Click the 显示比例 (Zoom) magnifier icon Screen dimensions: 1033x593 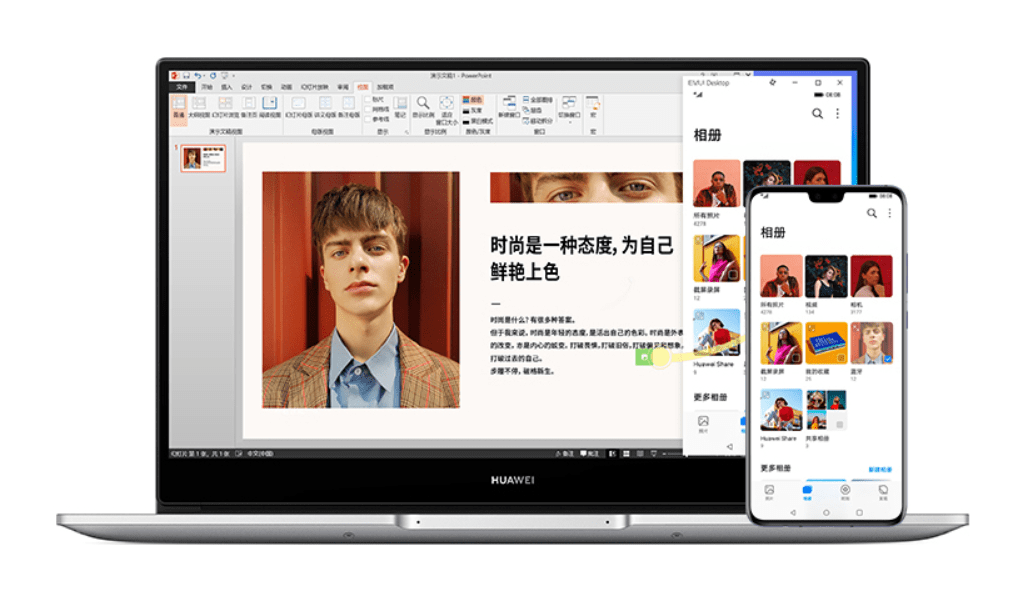[421, 102]
